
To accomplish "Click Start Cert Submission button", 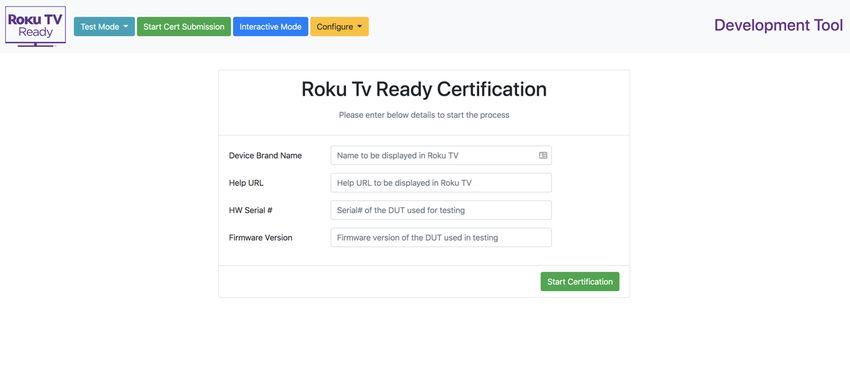I will click(x=184, y=27).
